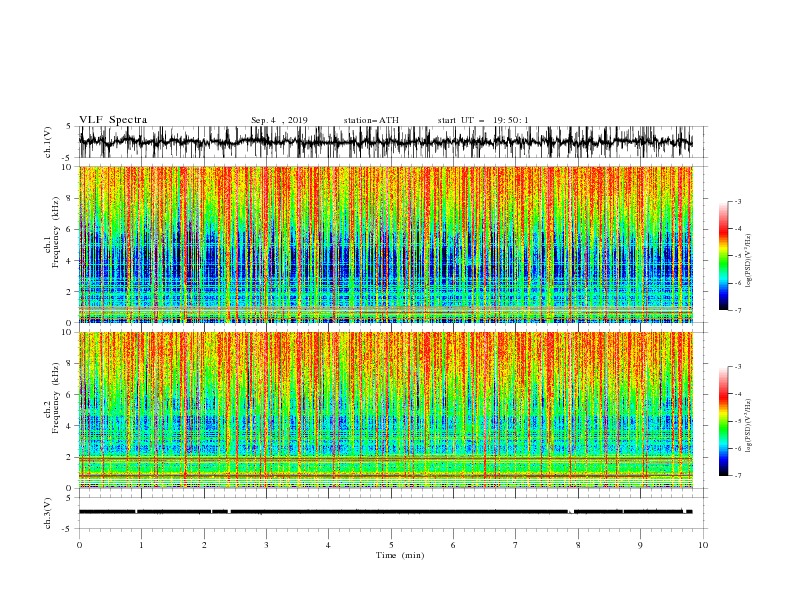Click time axis tick label "3"
Viewport: 792px width, 612px height.
point(266,545)
